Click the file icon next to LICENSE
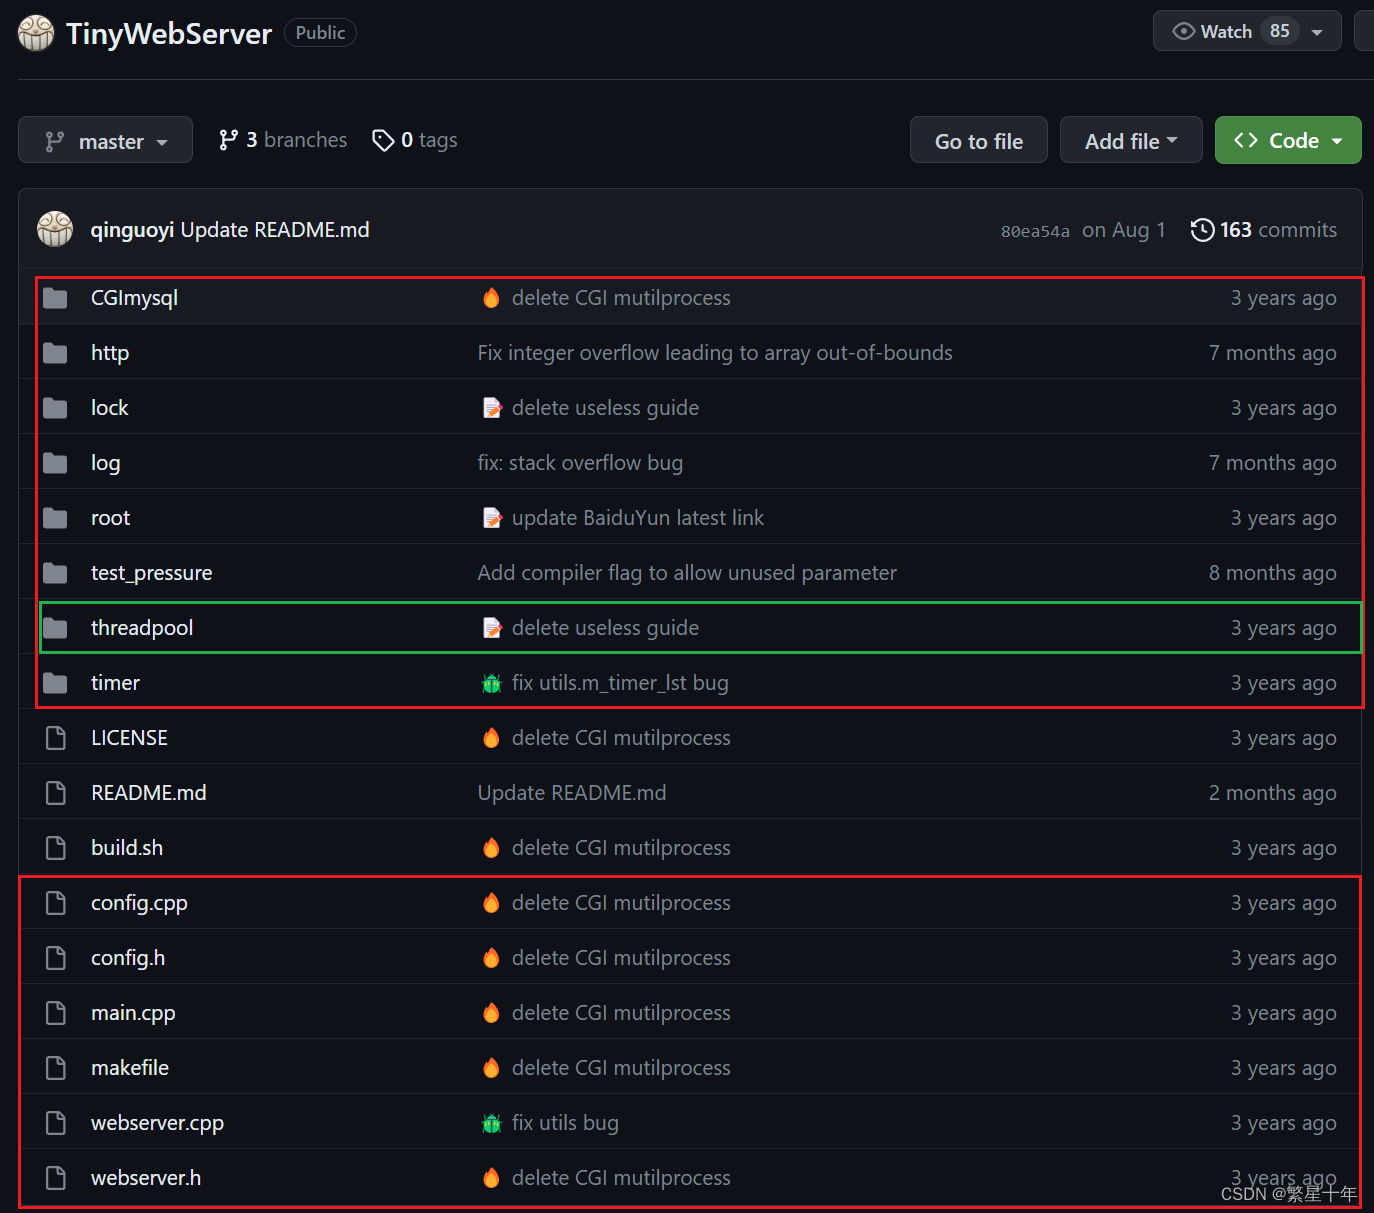 pos(55,737)
